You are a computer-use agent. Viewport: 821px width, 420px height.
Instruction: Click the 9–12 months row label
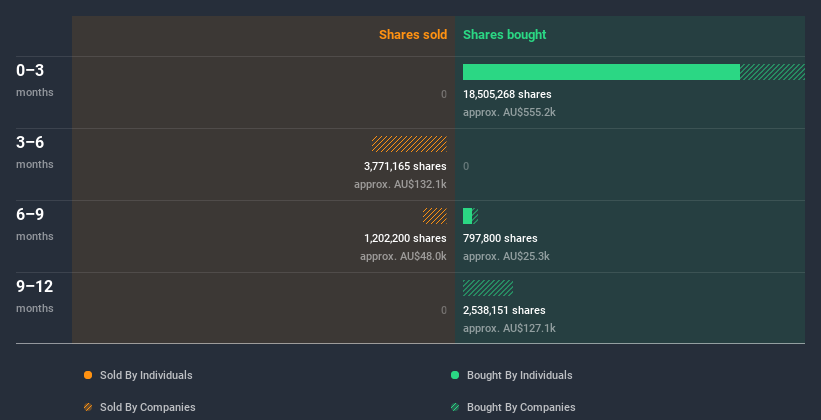[35, 296]
